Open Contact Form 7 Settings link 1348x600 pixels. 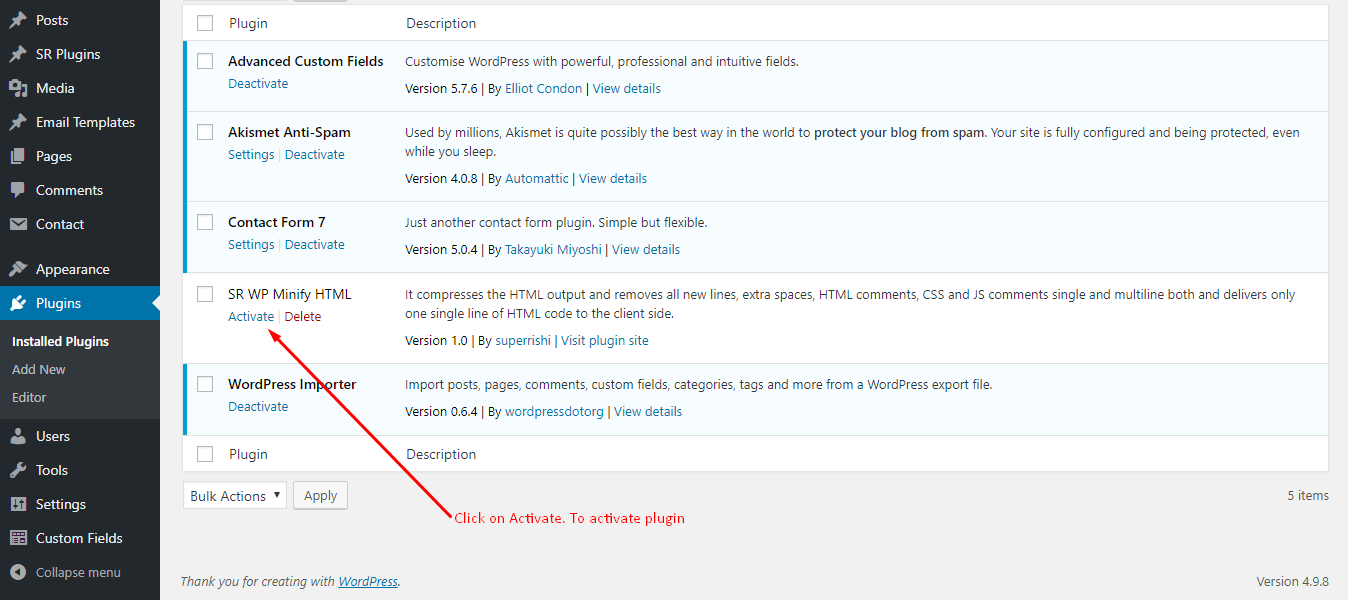click(251, 244)
